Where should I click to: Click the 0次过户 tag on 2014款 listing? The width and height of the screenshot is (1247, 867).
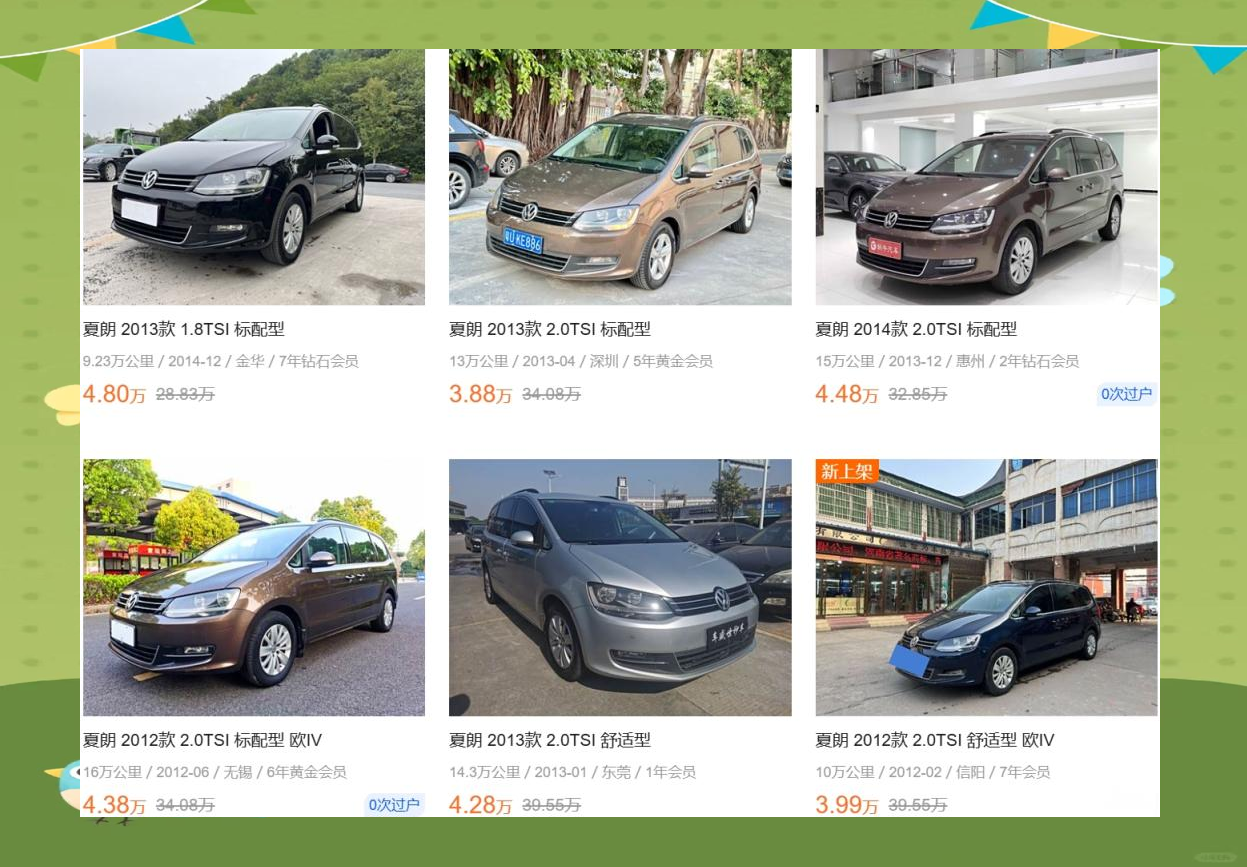point(1127,394)
